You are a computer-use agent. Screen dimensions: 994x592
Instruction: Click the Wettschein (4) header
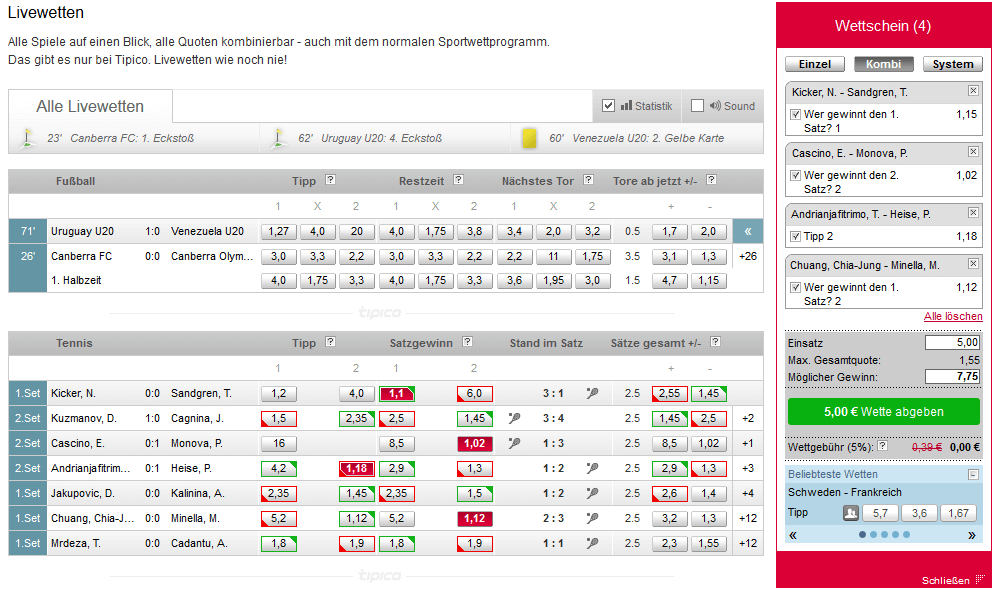point(883,26)
